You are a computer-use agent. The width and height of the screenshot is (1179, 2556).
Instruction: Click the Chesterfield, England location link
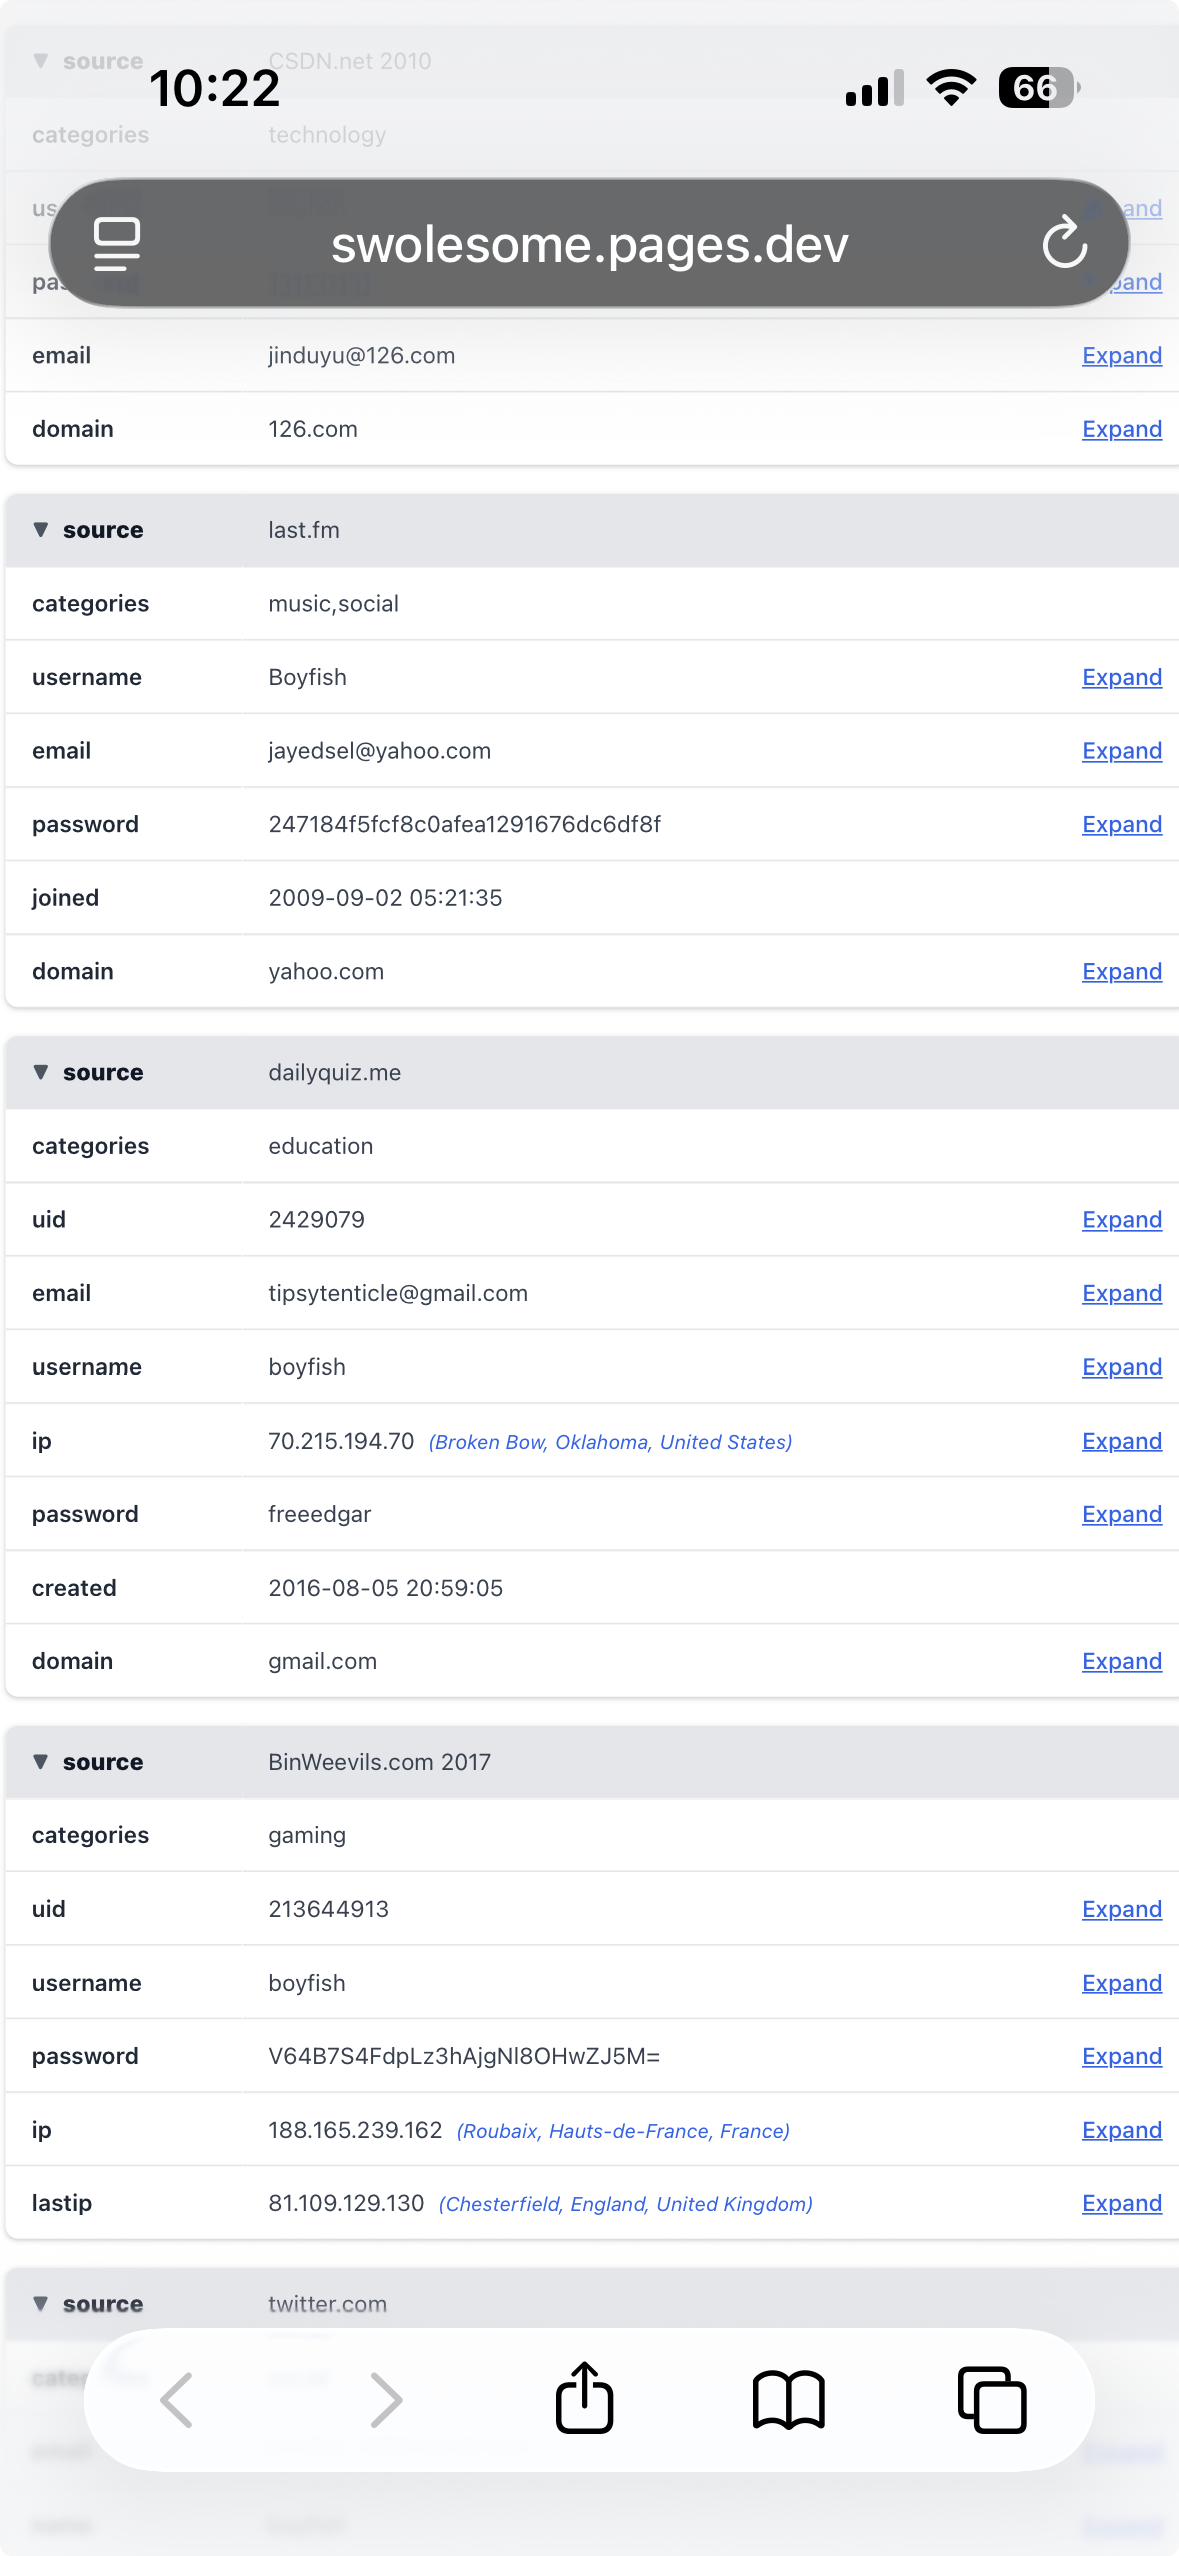(625, 2204)
